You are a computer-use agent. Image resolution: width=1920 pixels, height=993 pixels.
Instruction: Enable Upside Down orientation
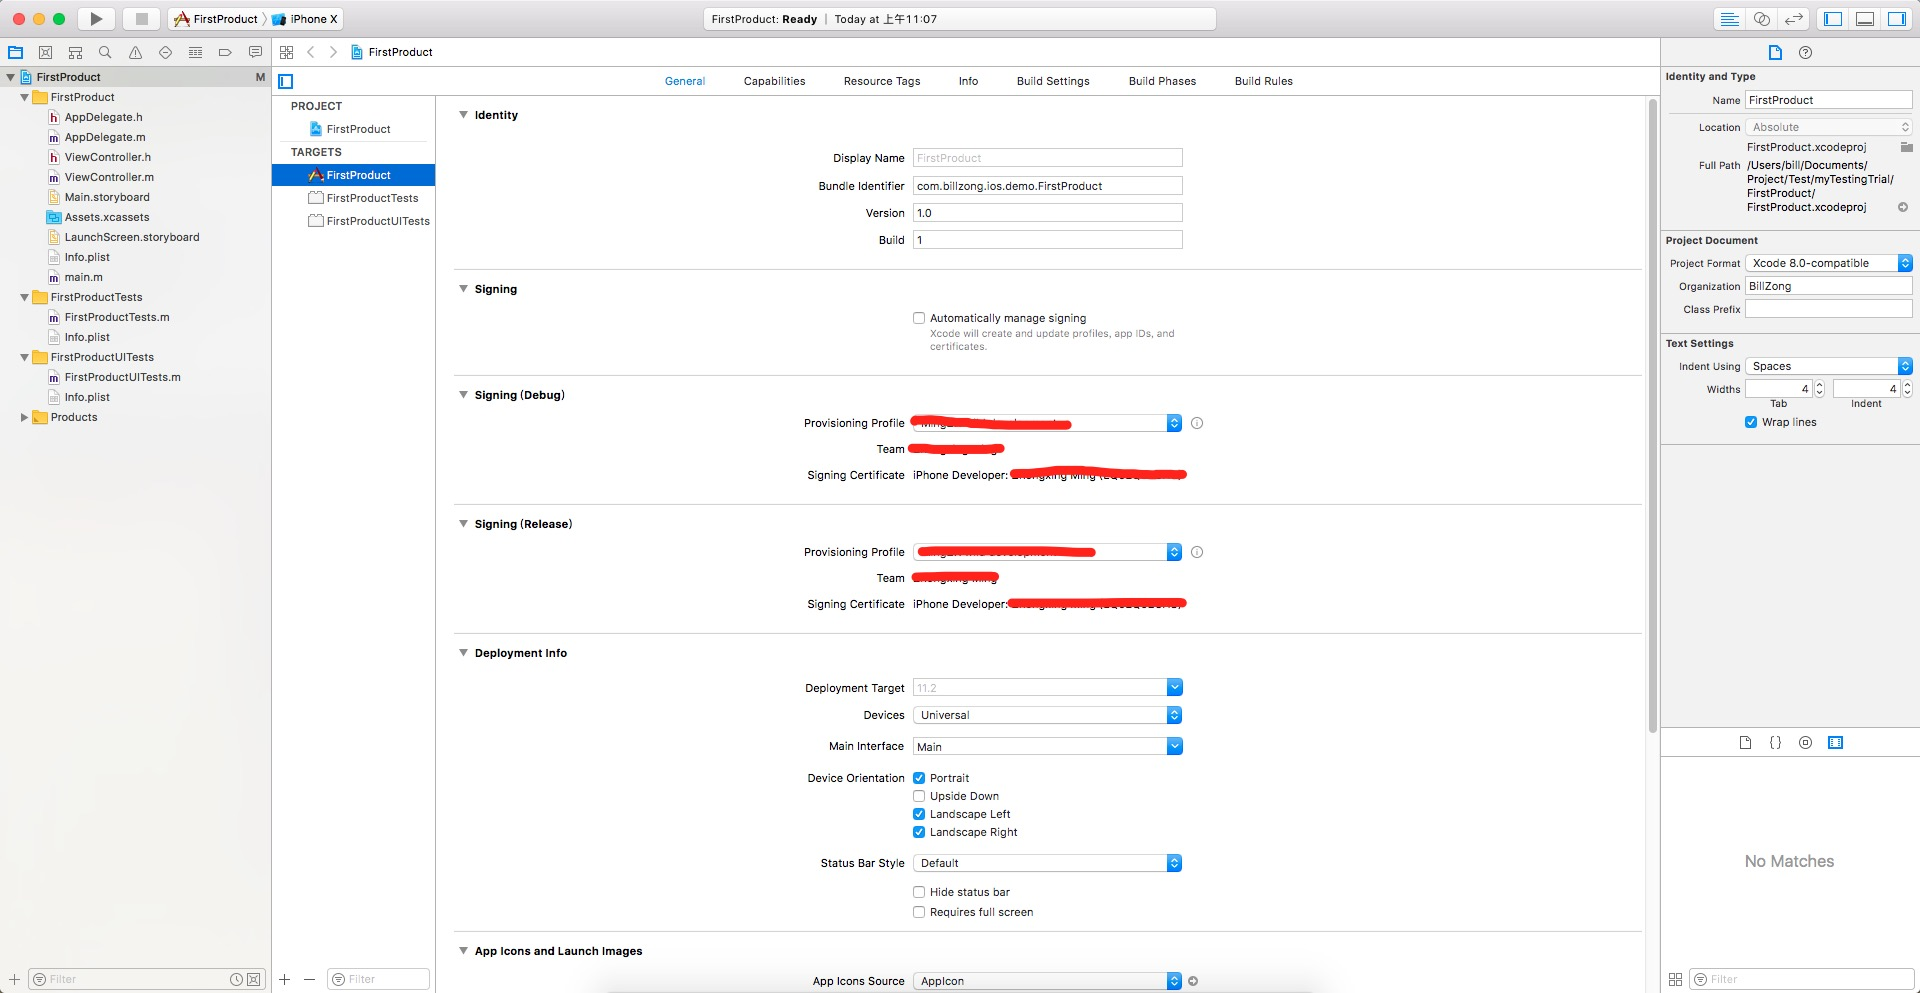(918, 796)
